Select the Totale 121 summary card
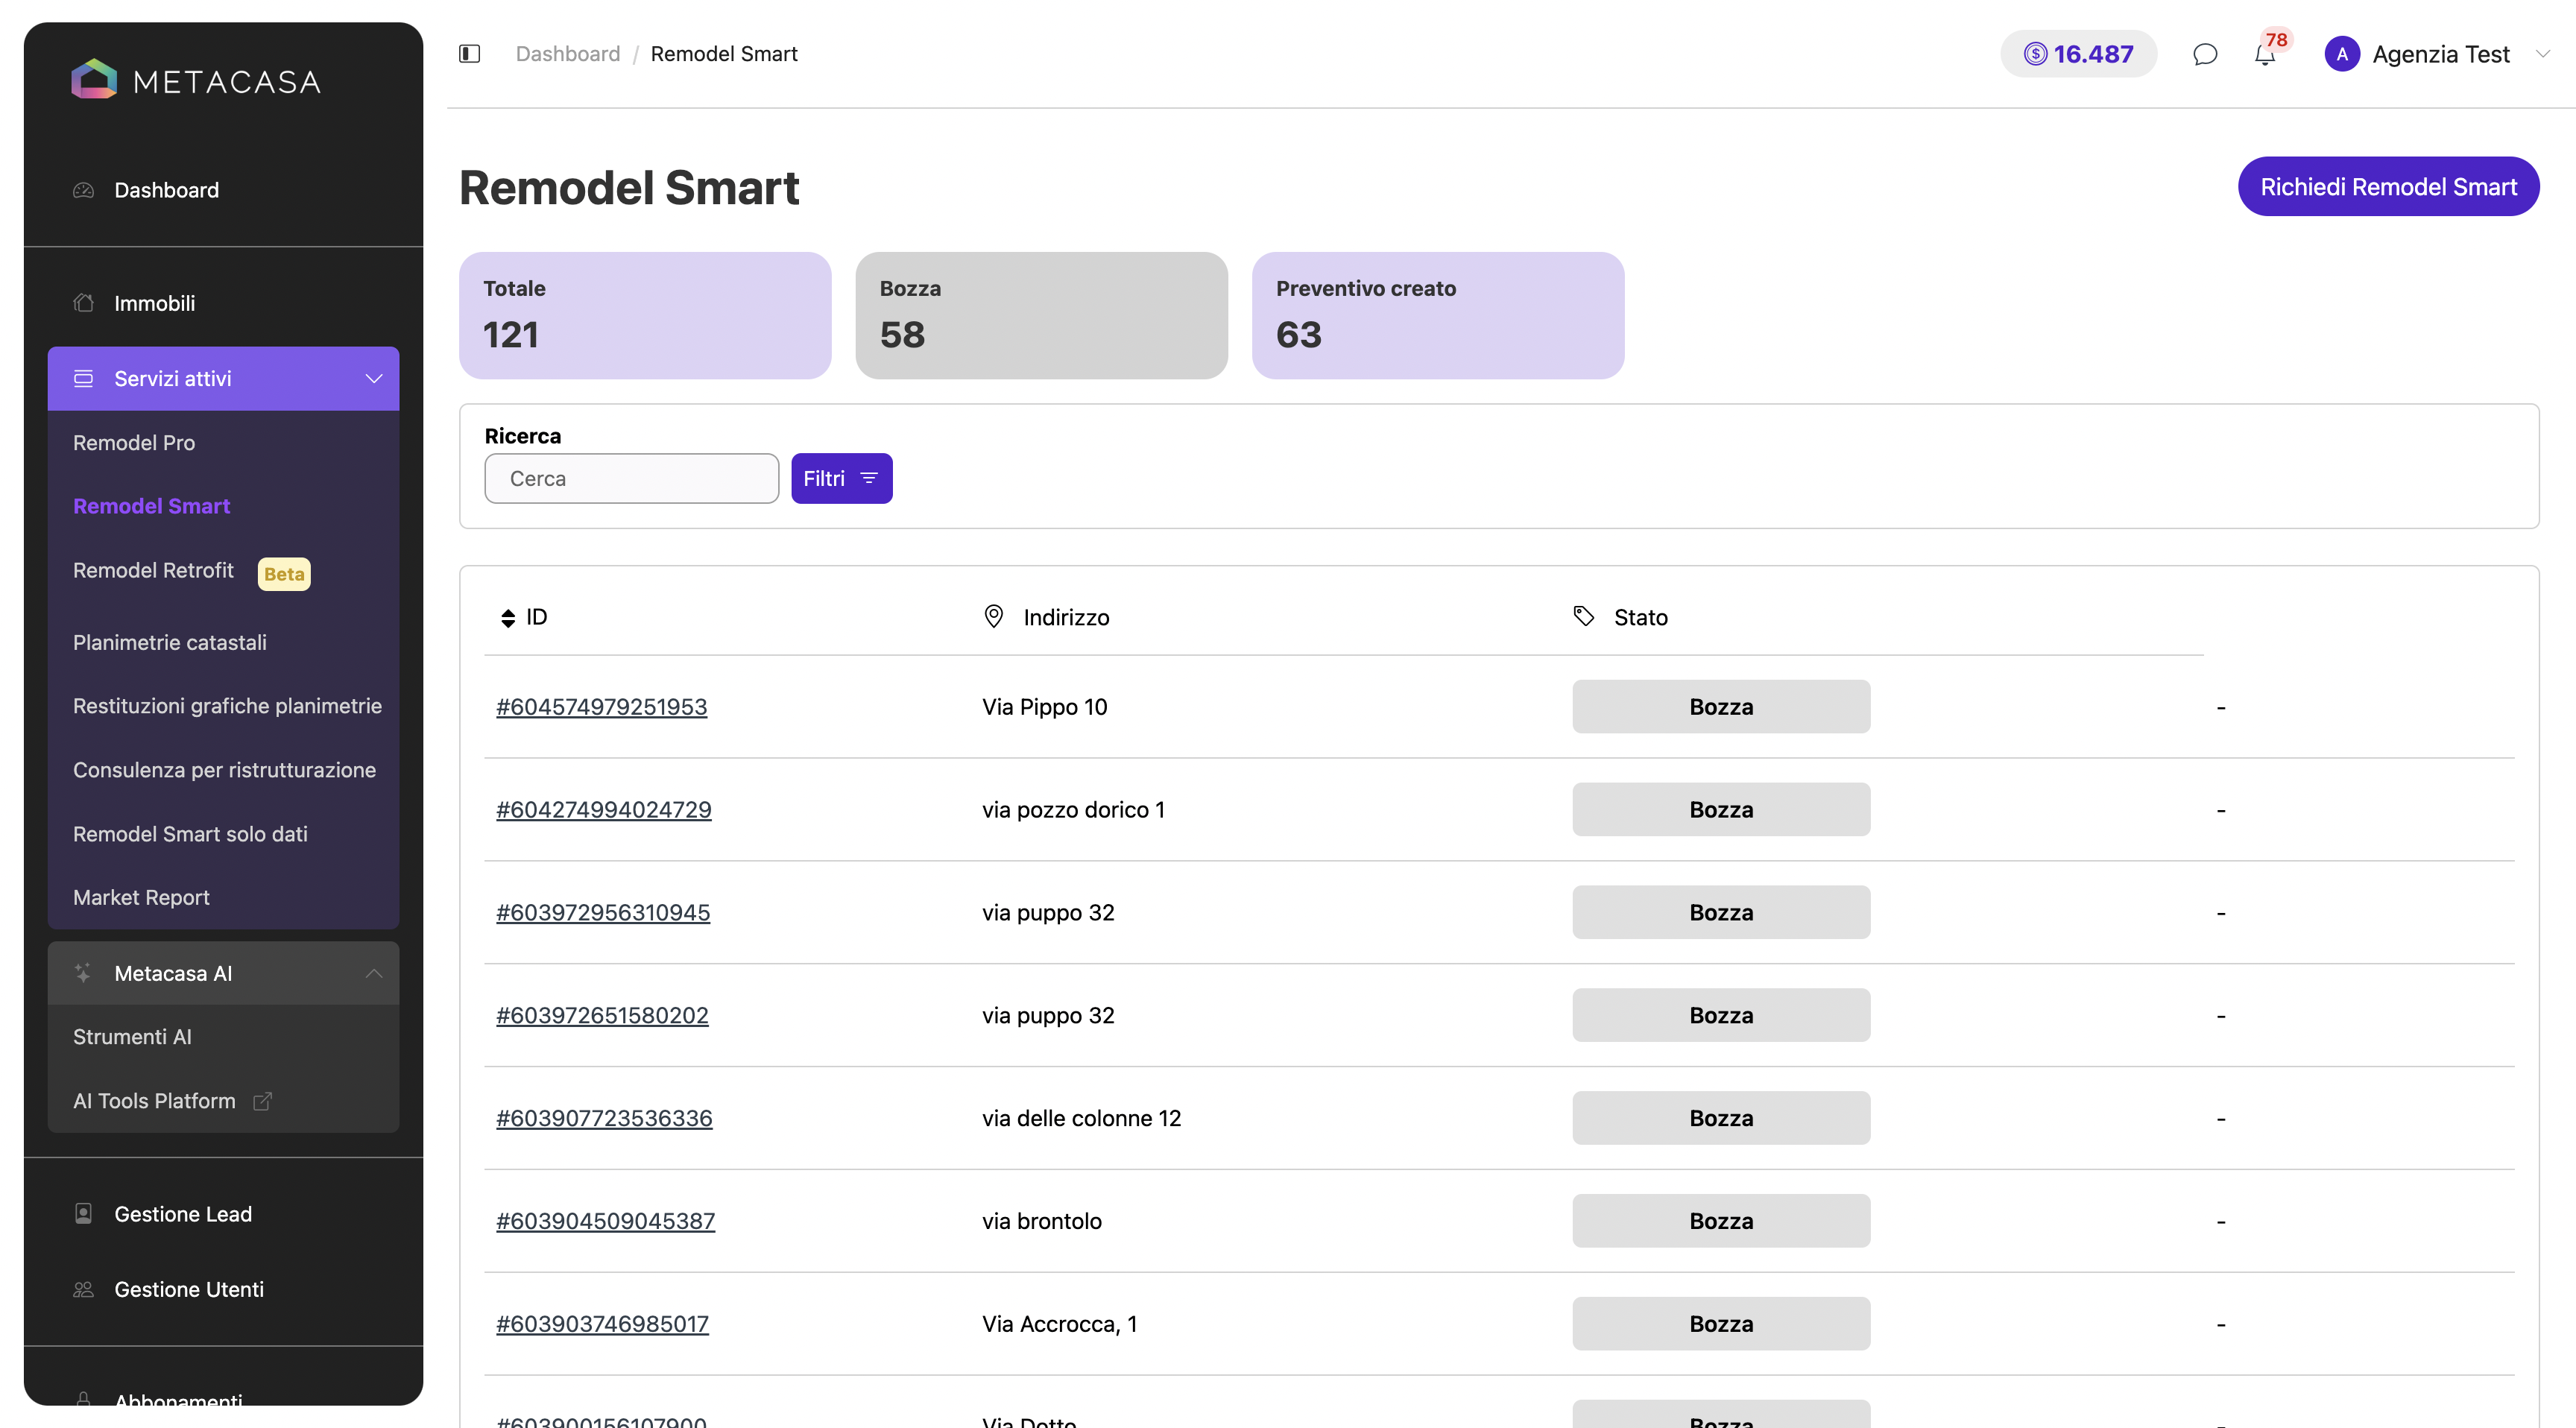The width and height of the screenshot is (2576, 1428). (645, 316)
